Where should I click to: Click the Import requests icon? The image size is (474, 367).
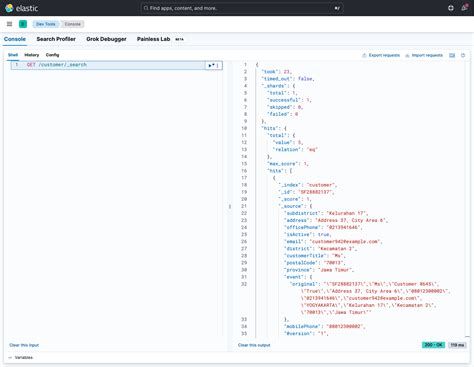point(407,55)
